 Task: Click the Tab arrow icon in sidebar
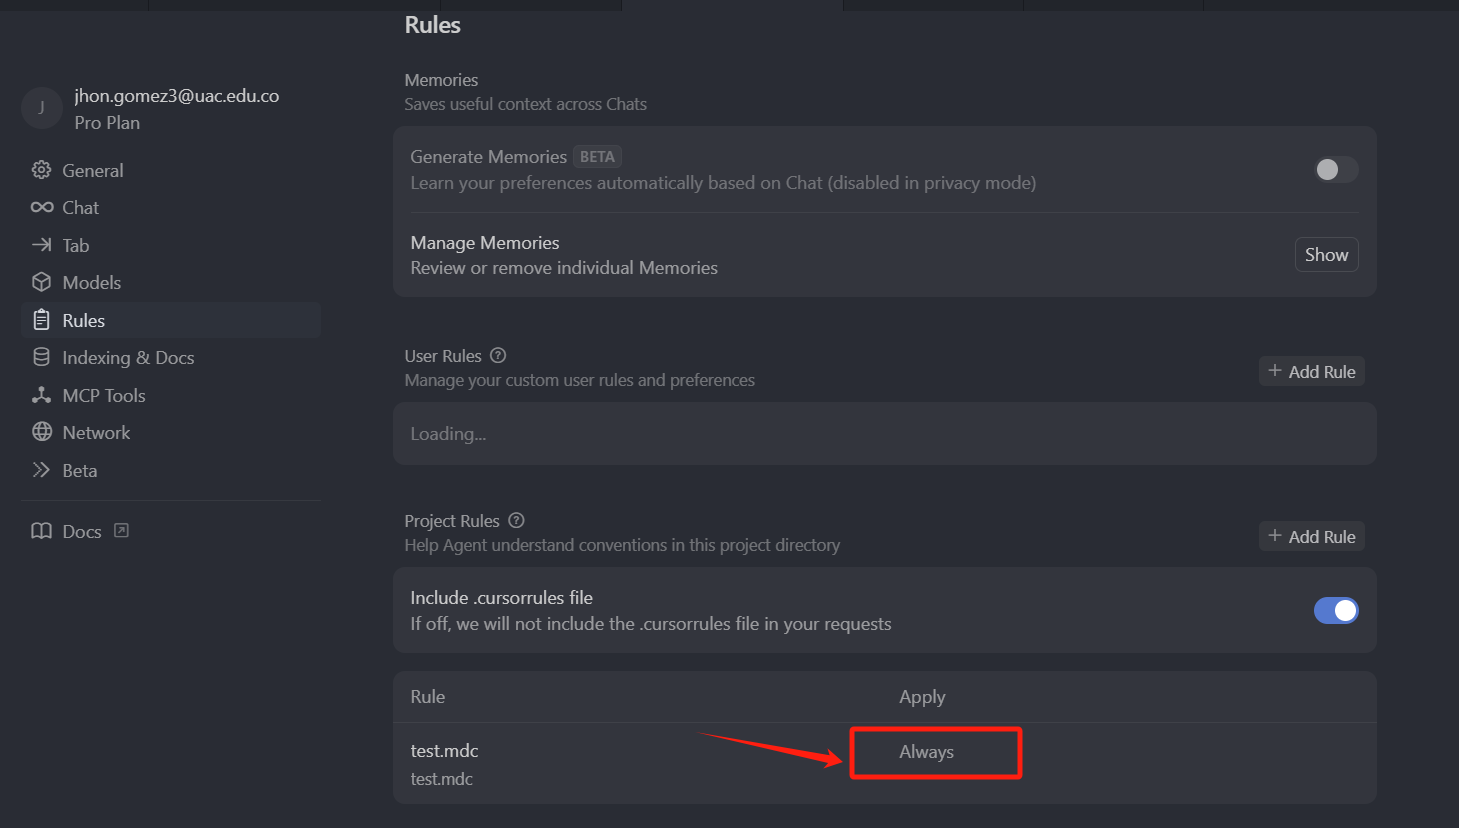[41, 245]
